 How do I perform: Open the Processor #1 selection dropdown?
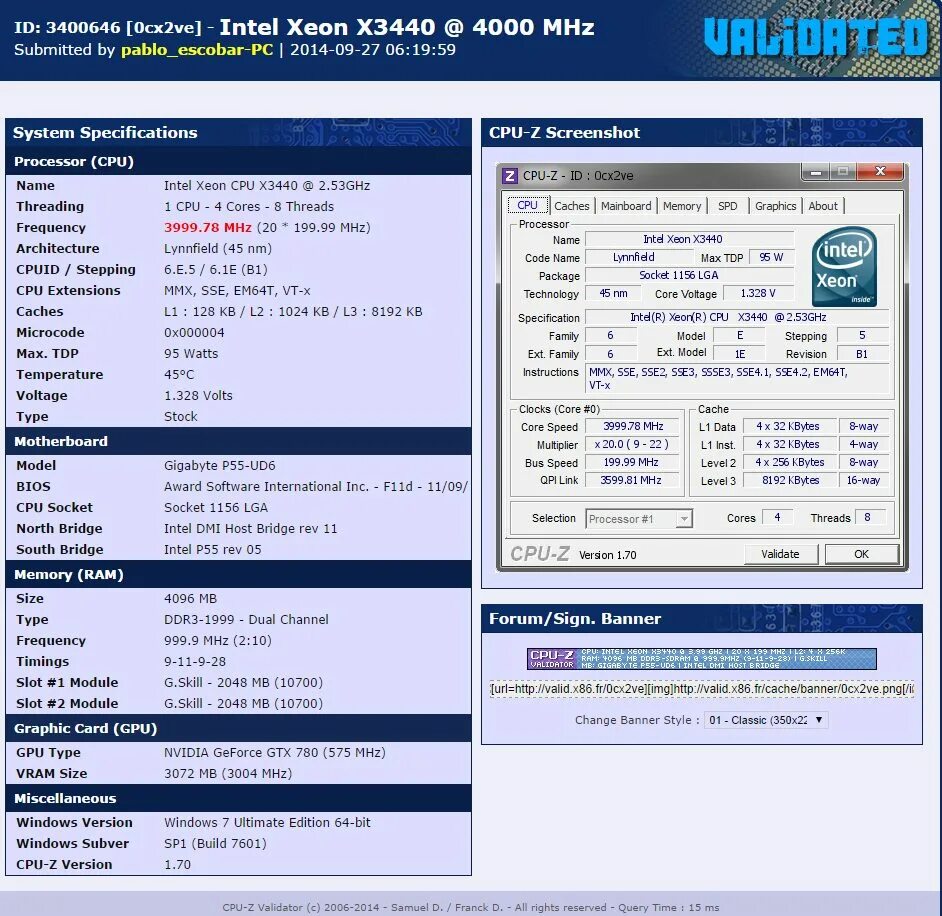coord(639,518)
